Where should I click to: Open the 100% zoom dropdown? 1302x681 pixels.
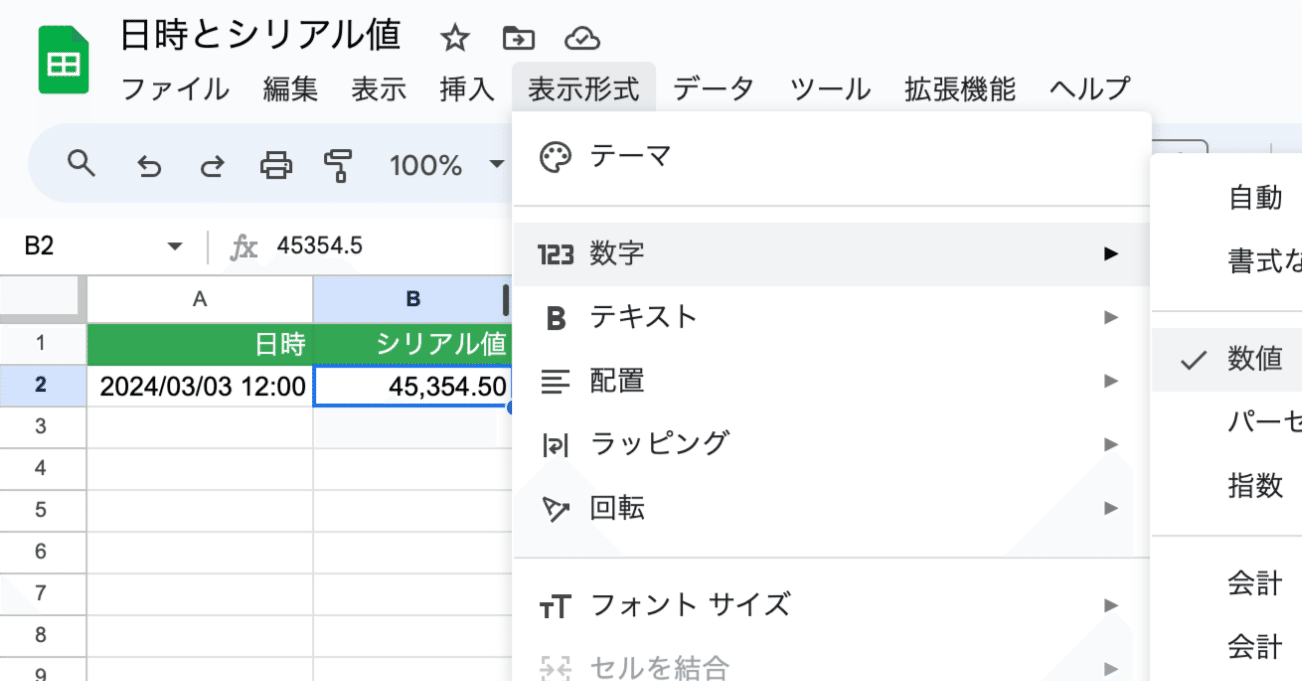click(x=440, y=165)
